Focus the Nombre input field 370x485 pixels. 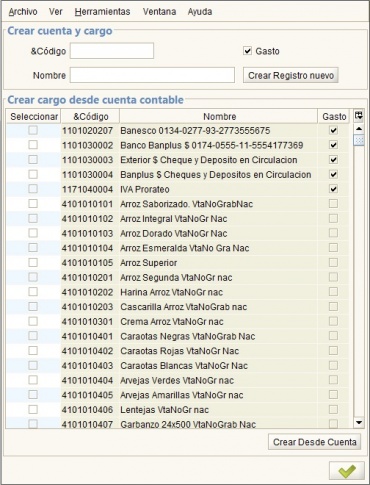(152, 75)
